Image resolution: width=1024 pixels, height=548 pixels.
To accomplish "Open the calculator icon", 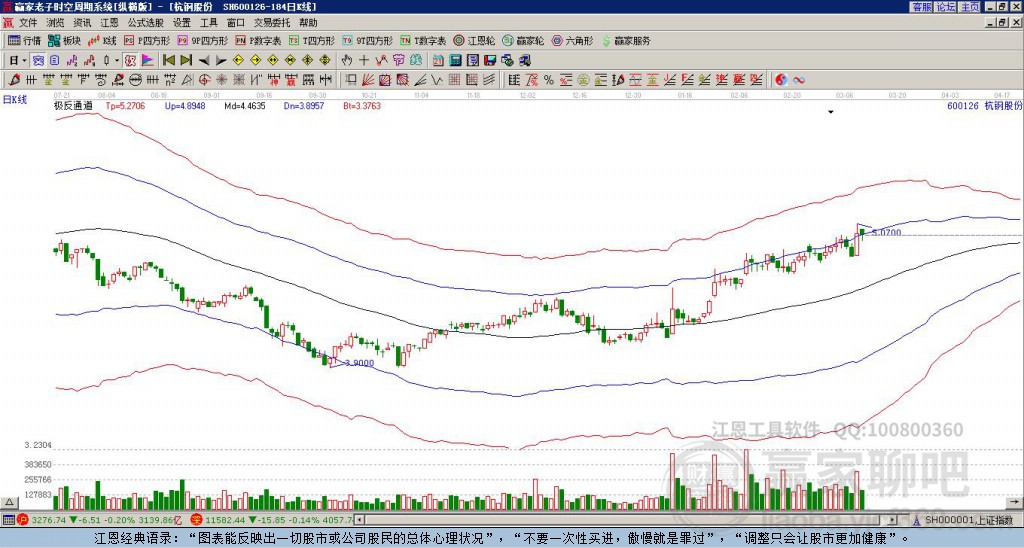I will pos(455,60).
